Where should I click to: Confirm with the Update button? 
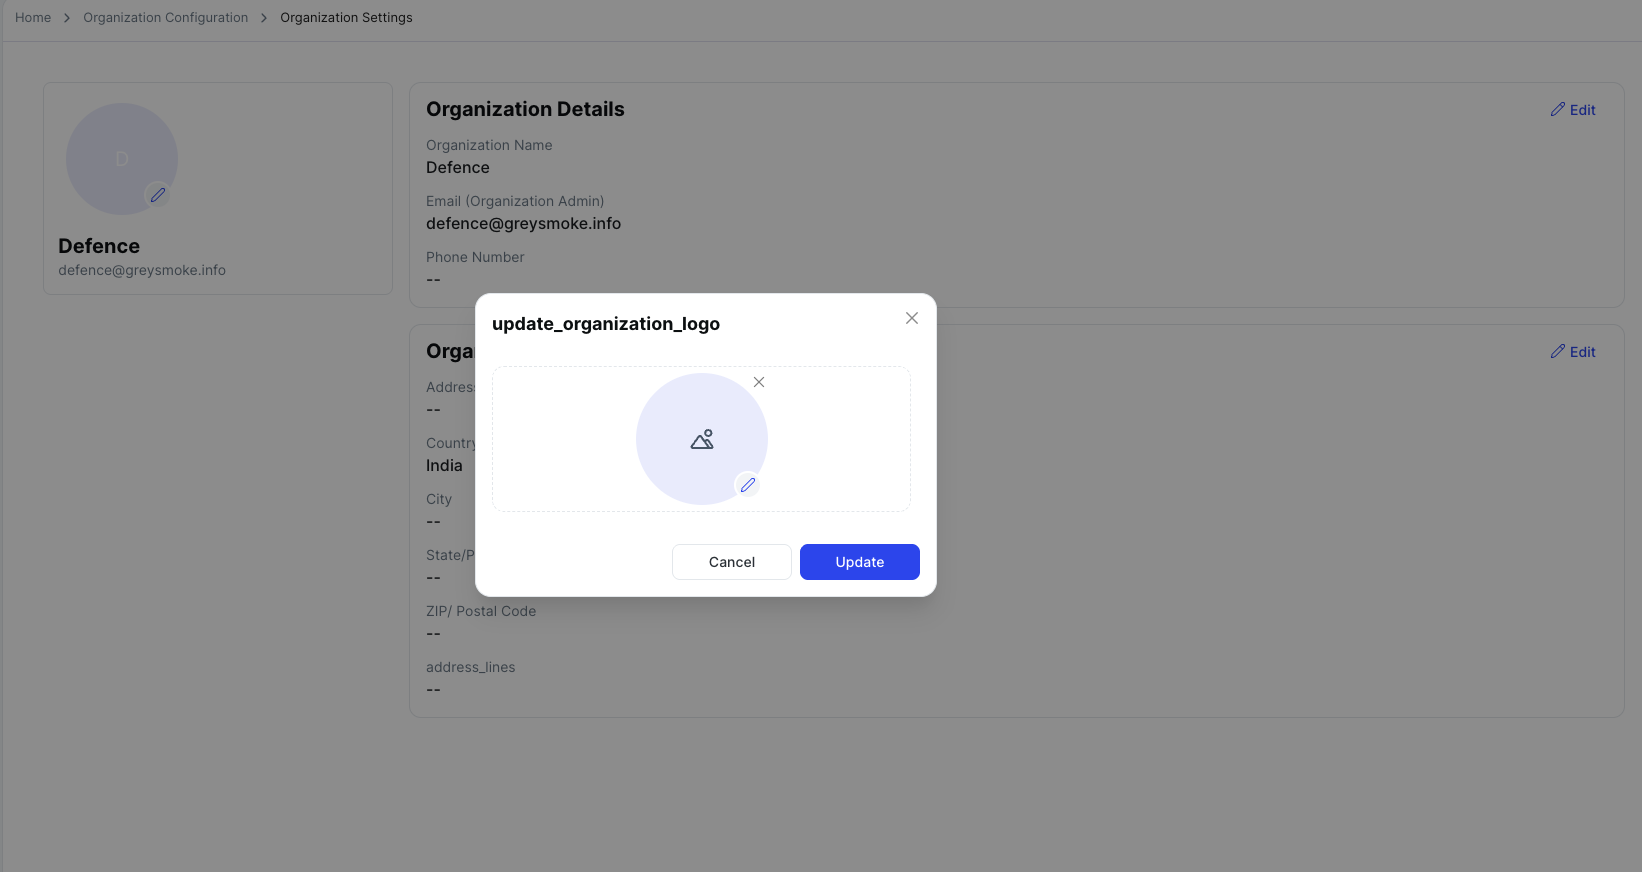point(859,562)
